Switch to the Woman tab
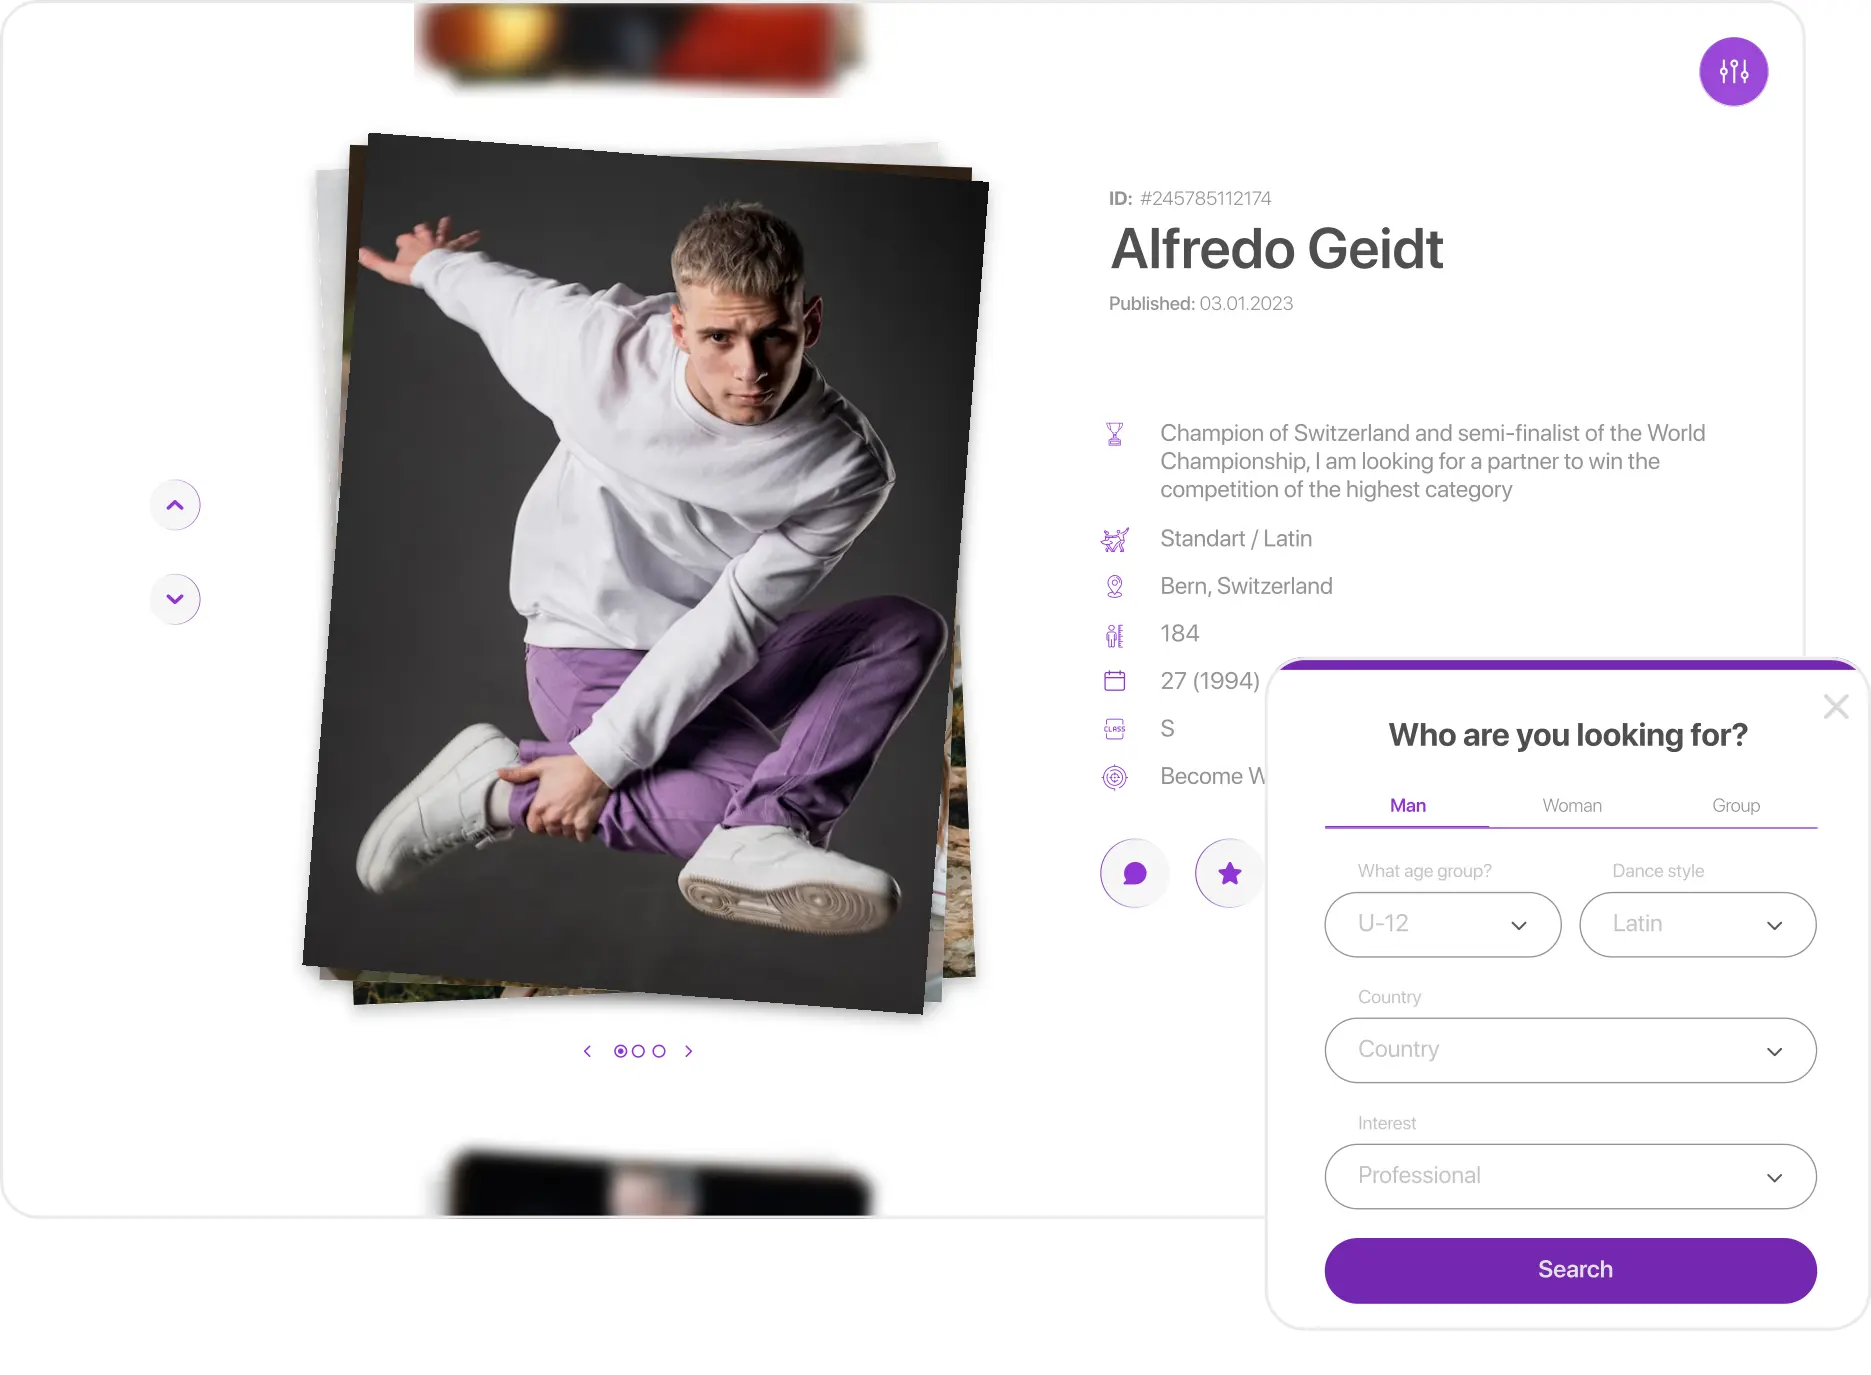 click(x=1571, y=805)
